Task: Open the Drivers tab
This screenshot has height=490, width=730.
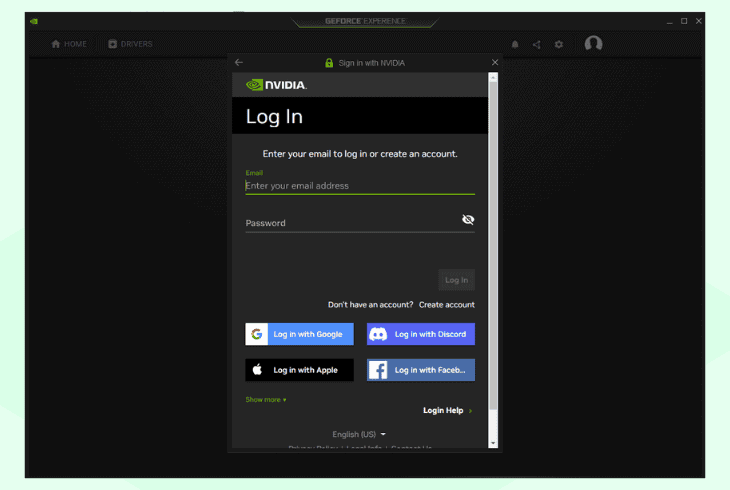Action: click(130, 44)
